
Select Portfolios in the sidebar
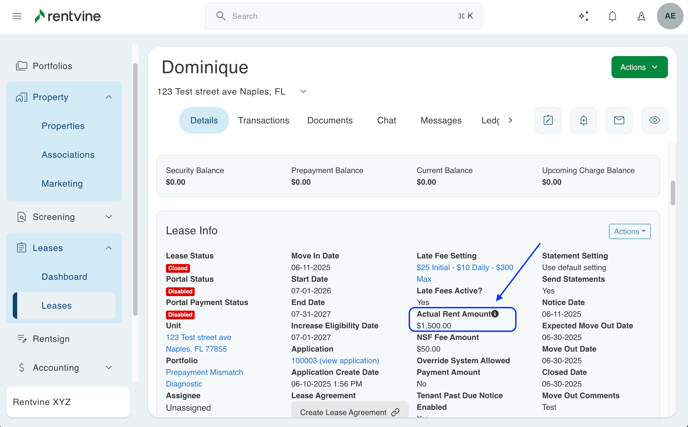point(52,66)
